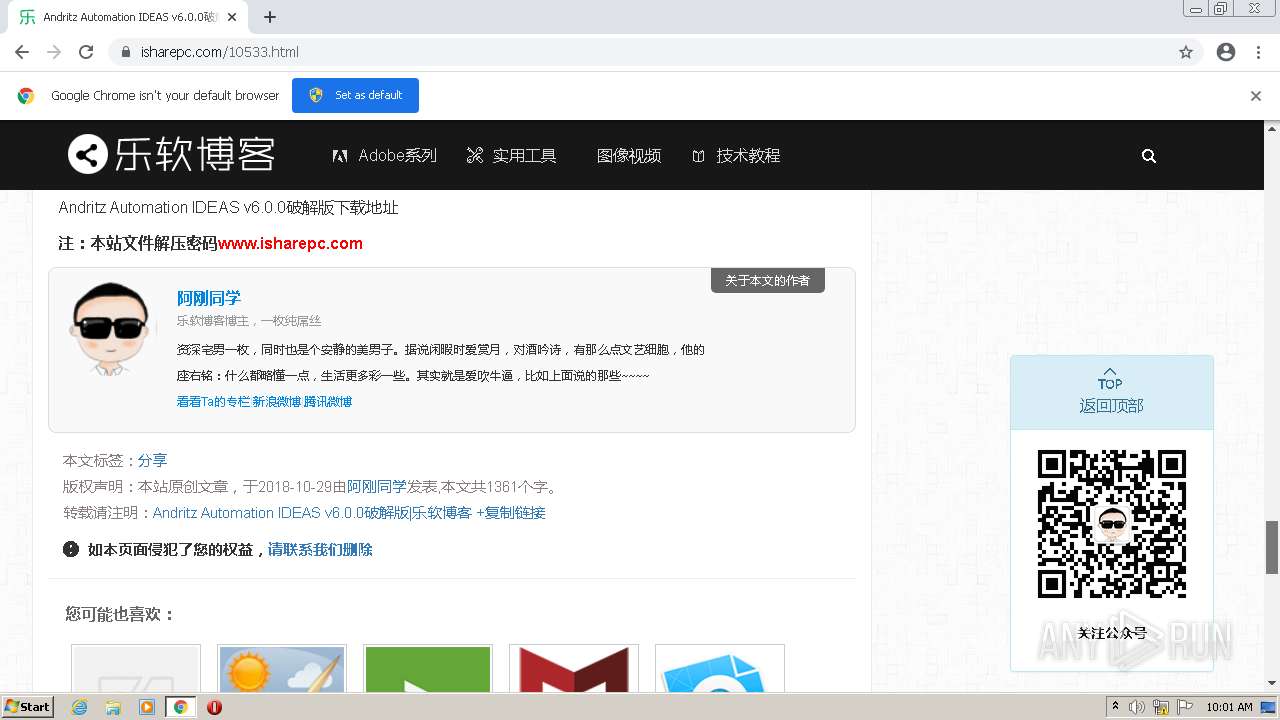Open the Chrome three-dot menu
This screenshot has width=1280, height=720.
tap(1258, 52)
